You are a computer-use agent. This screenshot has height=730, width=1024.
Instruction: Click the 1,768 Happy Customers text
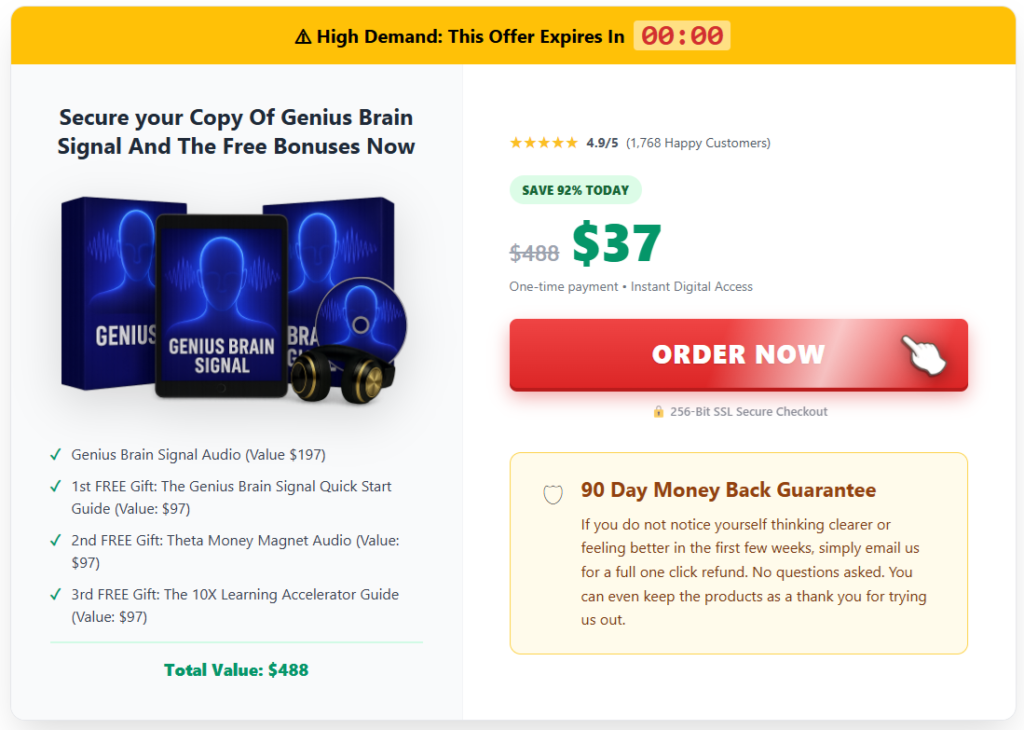coord(698,143)
